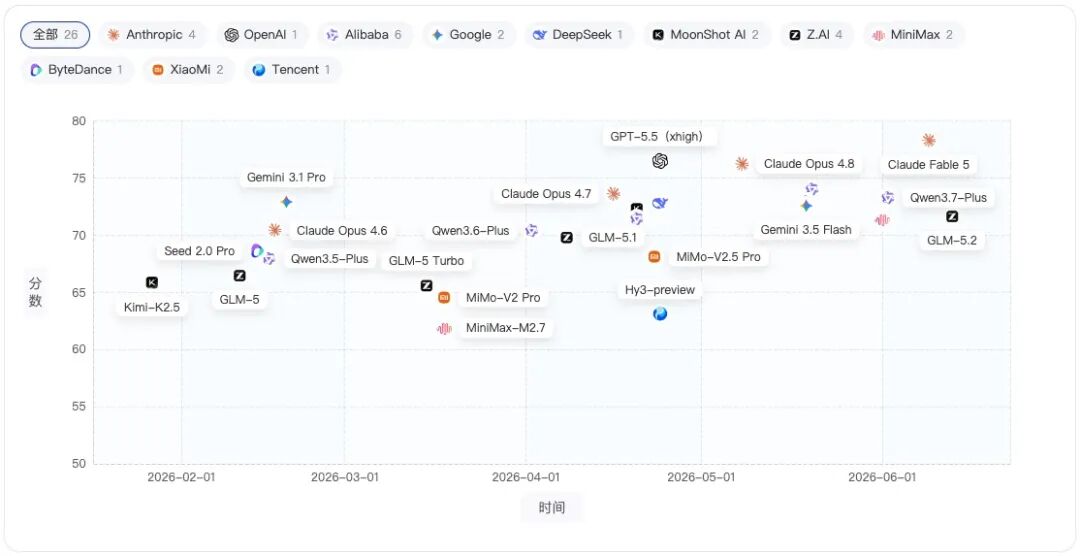Click the Gemini 3.1 Pro marker

(x=287, y=202)
